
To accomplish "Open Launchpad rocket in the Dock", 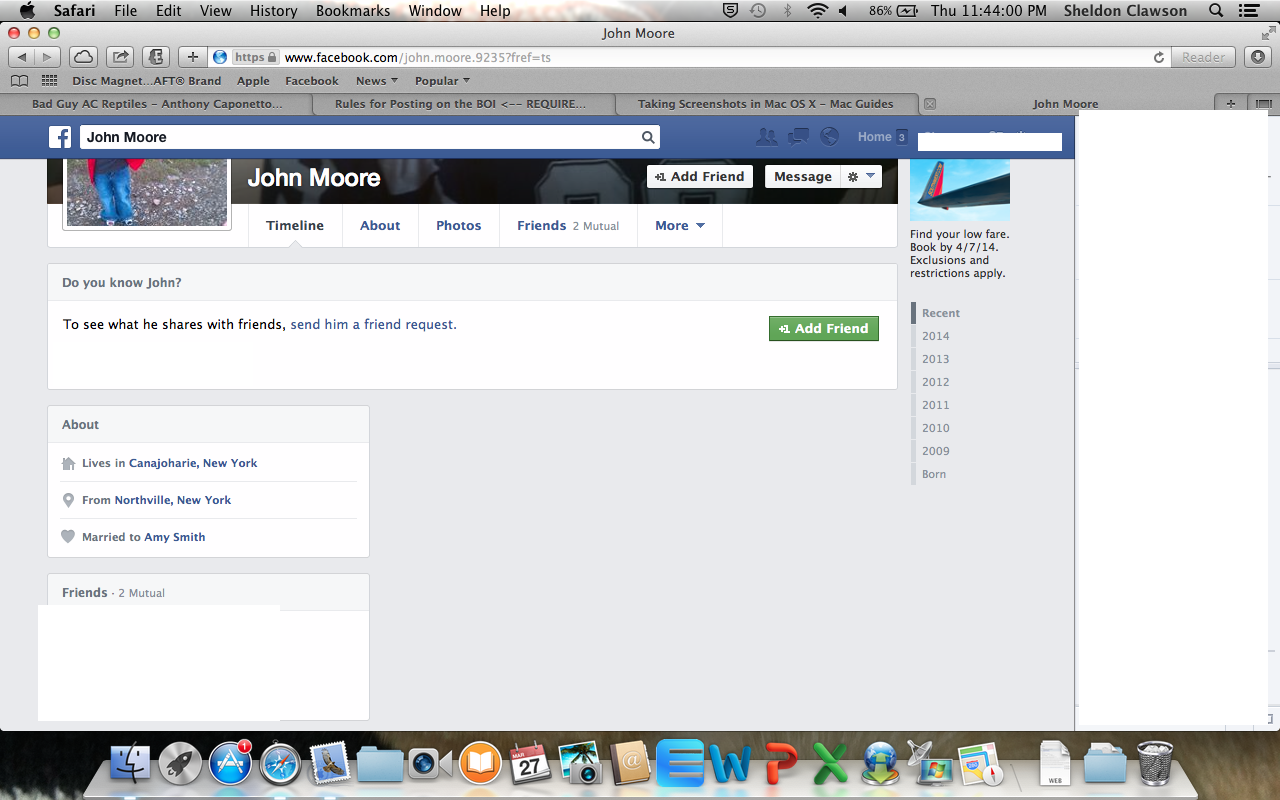I will (181, 765).
